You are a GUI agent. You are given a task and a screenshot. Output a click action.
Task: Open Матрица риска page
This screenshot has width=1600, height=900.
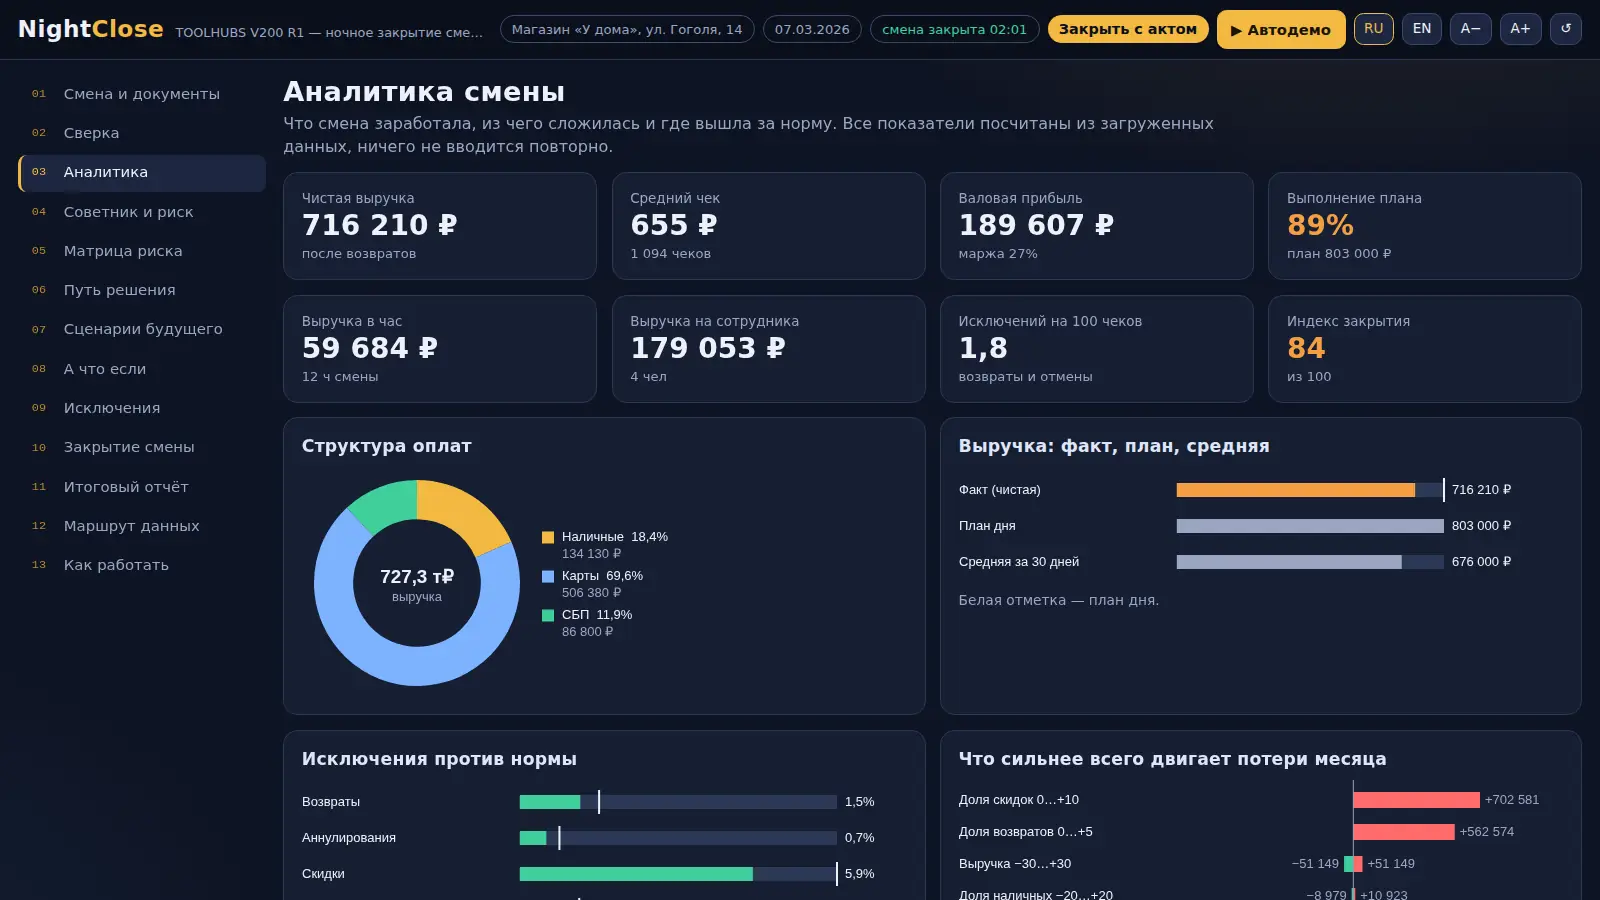point(142,251)
